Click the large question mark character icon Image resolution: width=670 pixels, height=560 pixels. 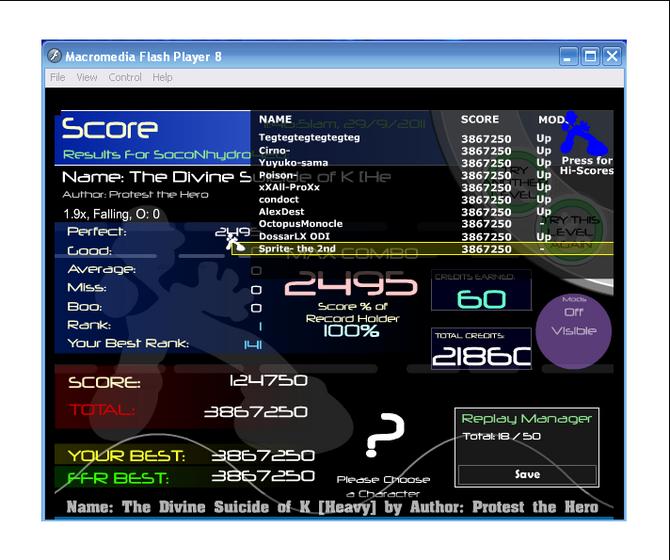coord(385,435)
